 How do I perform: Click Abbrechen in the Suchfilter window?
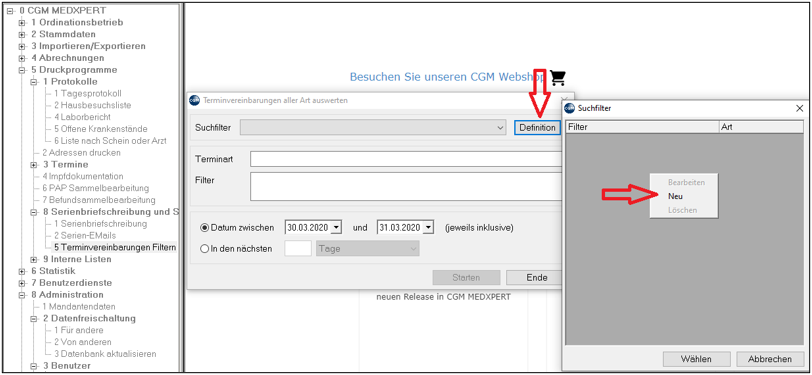770,359
